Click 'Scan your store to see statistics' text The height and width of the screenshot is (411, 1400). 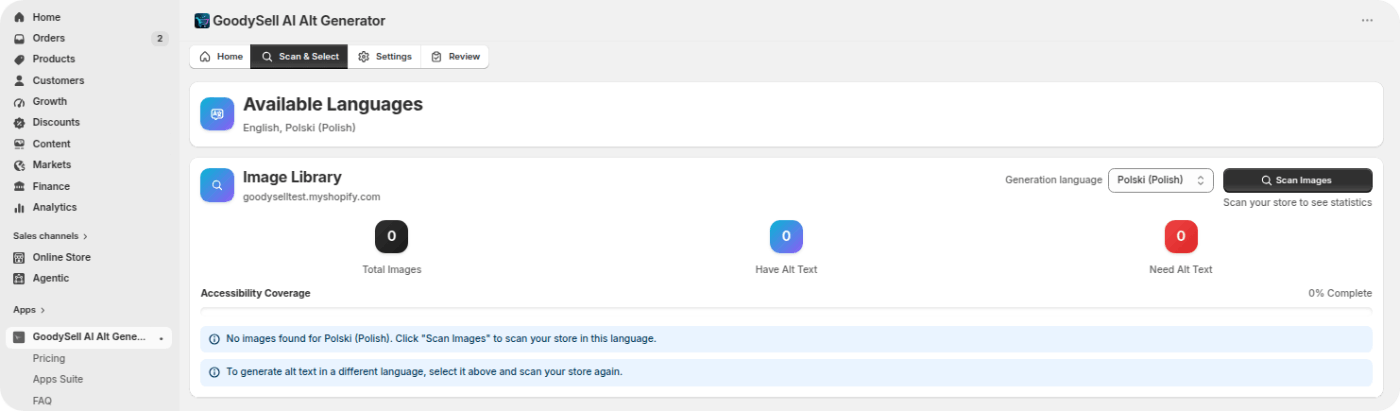click(x=1297, y=202)
